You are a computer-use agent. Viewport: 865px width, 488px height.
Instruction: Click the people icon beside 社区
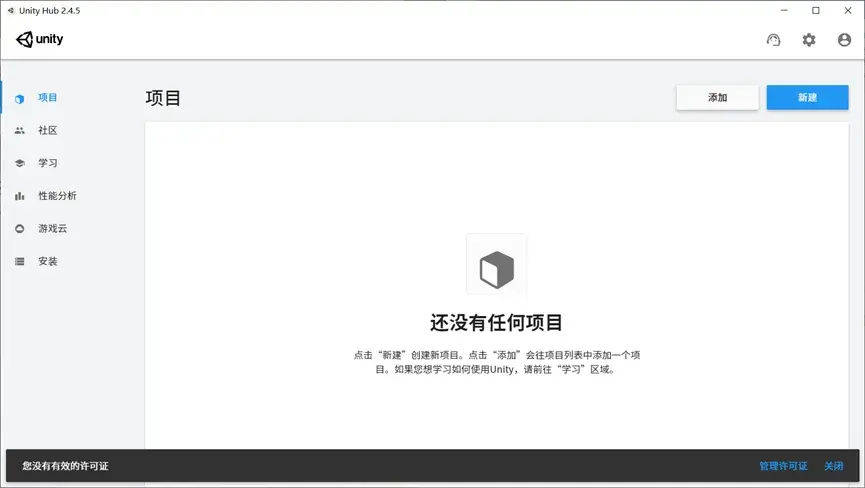[20, 131]
